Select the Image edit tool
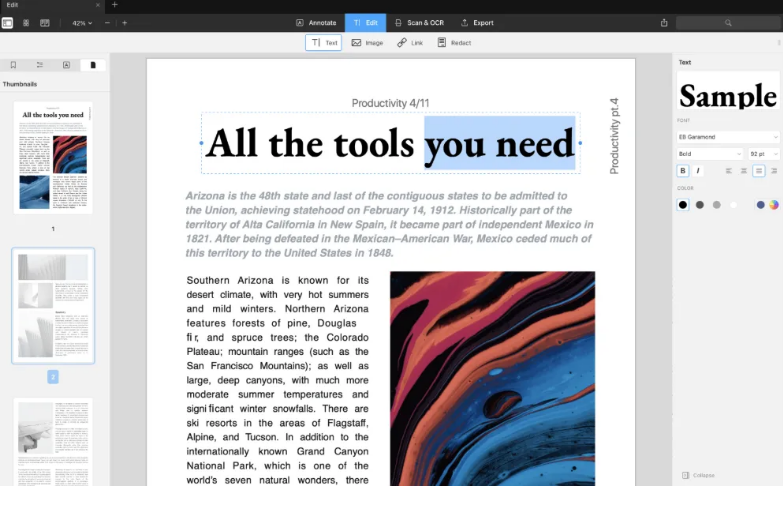783x525 pixels. [367, 43]
